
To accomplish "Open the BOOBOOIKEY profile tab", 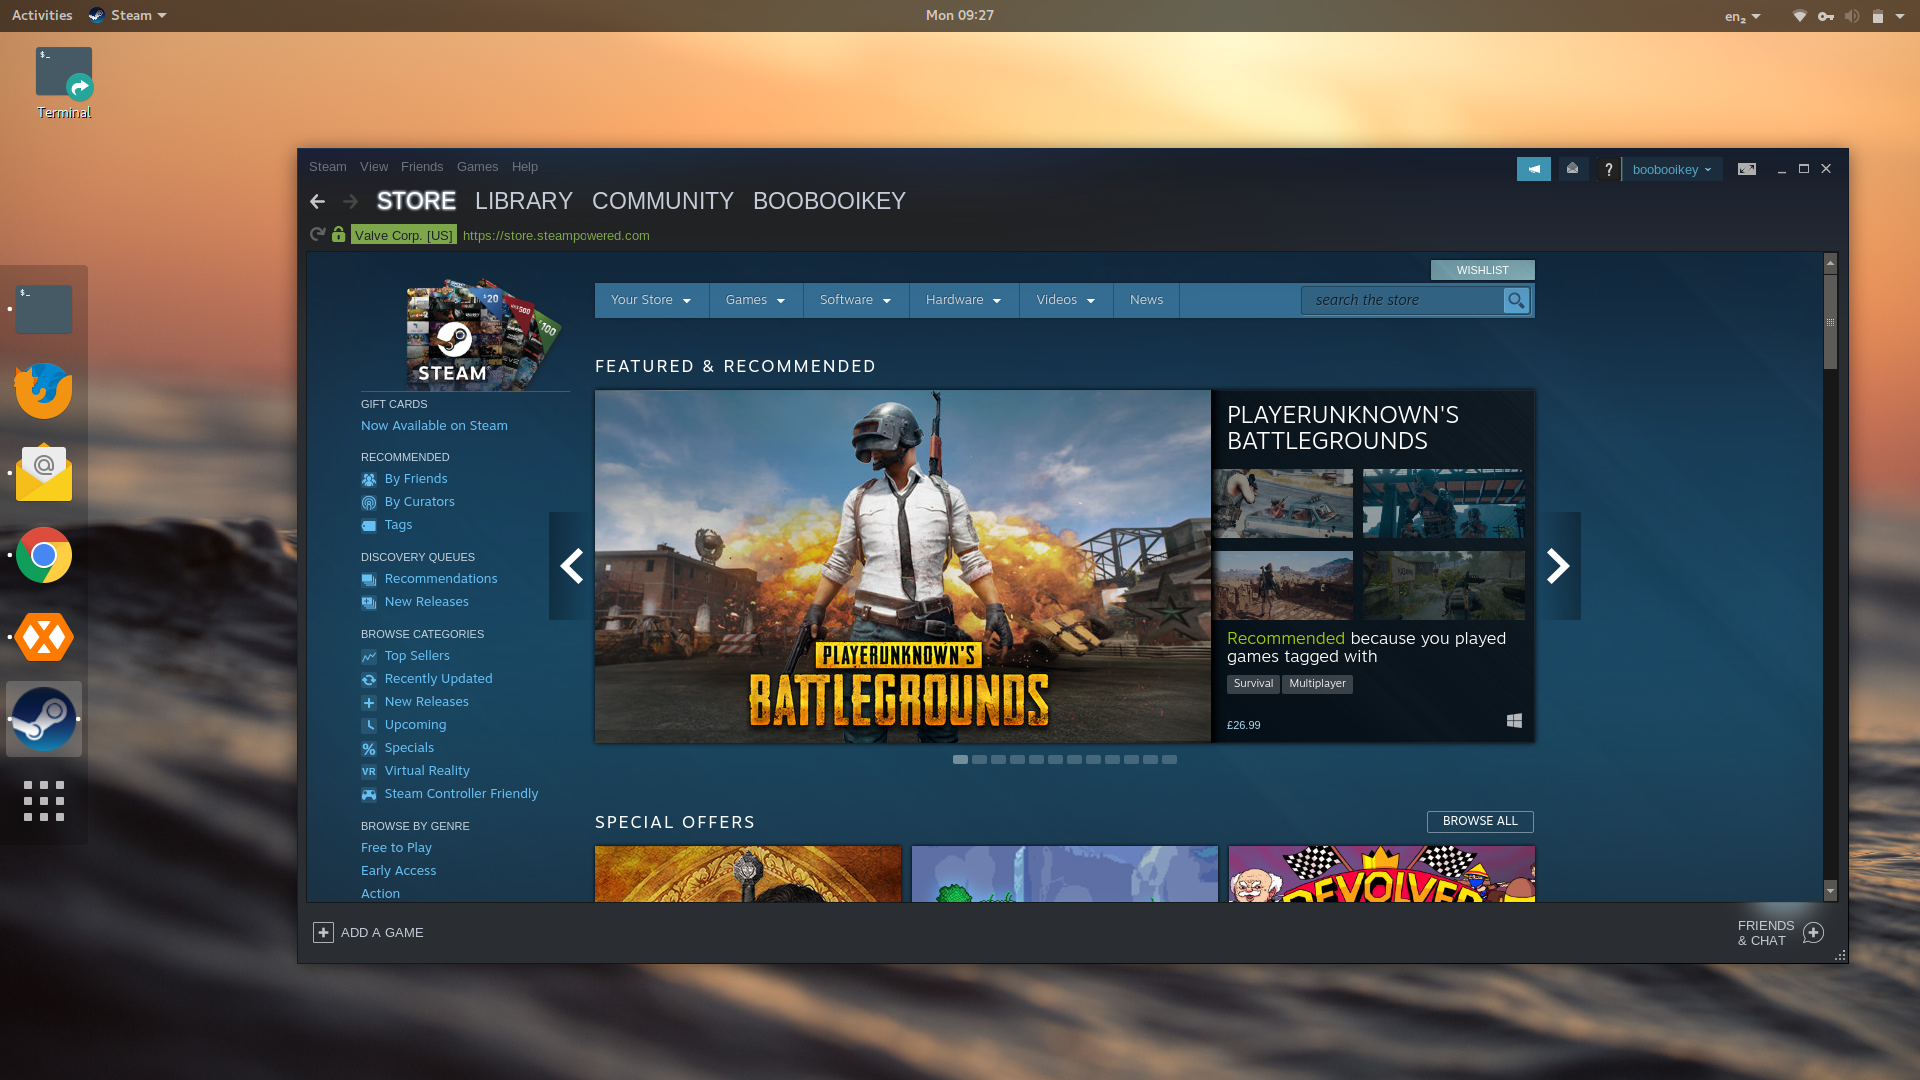I will (x=829, y=201).
